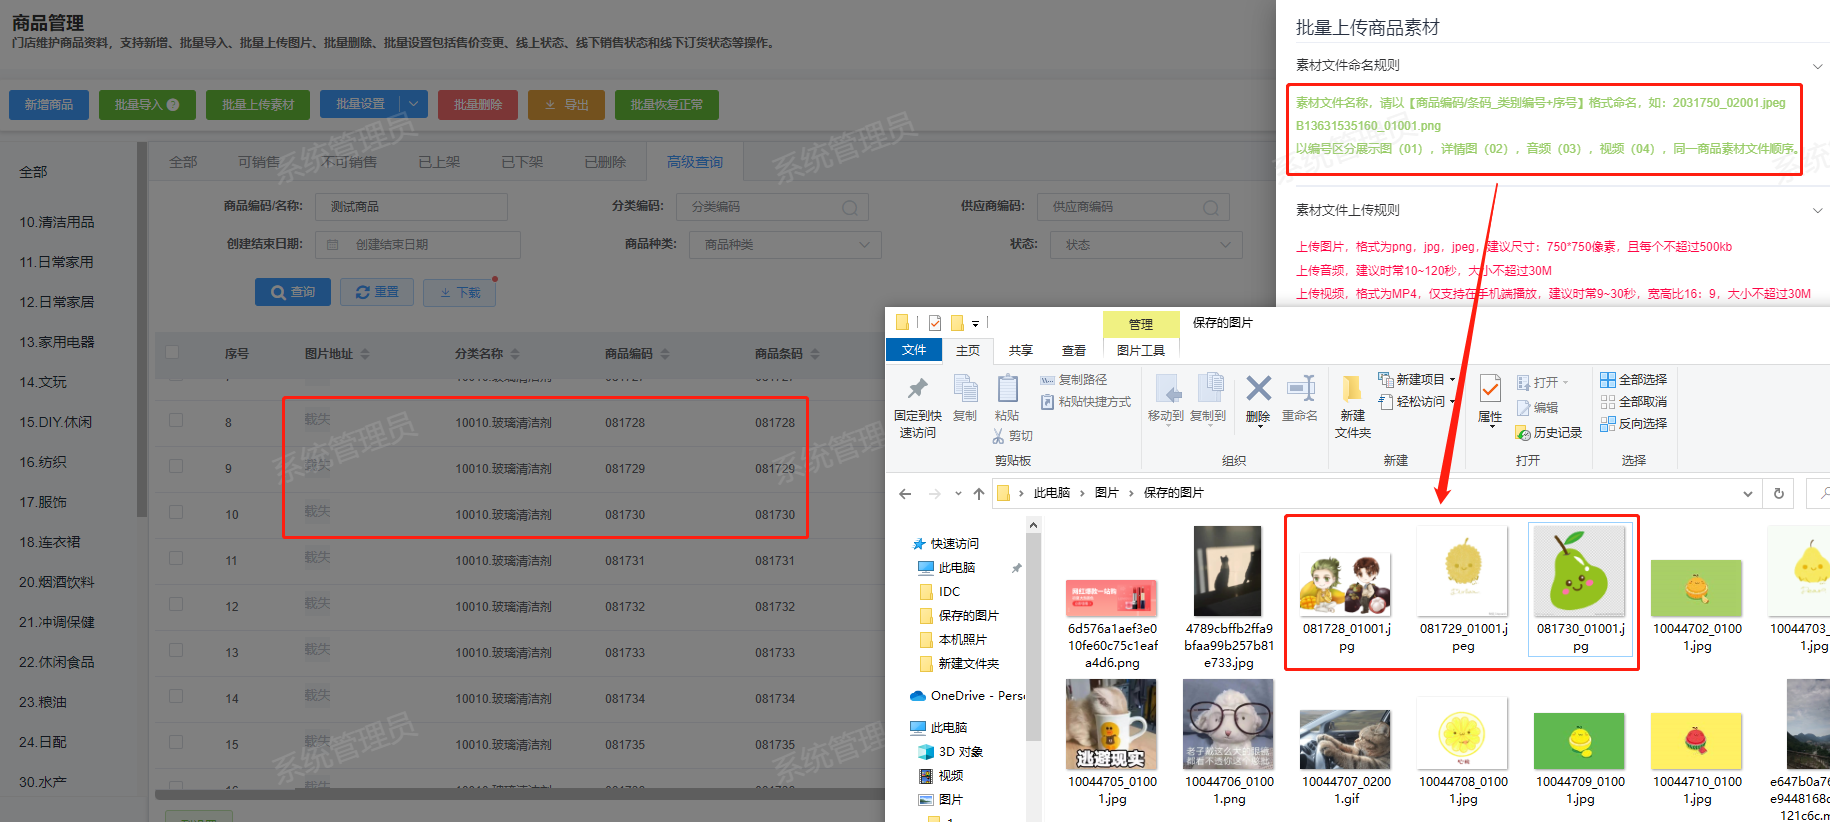Collapse the 素材文件命名规则 section chevron
The image size is (1830, 822).
pos(1817,67)
